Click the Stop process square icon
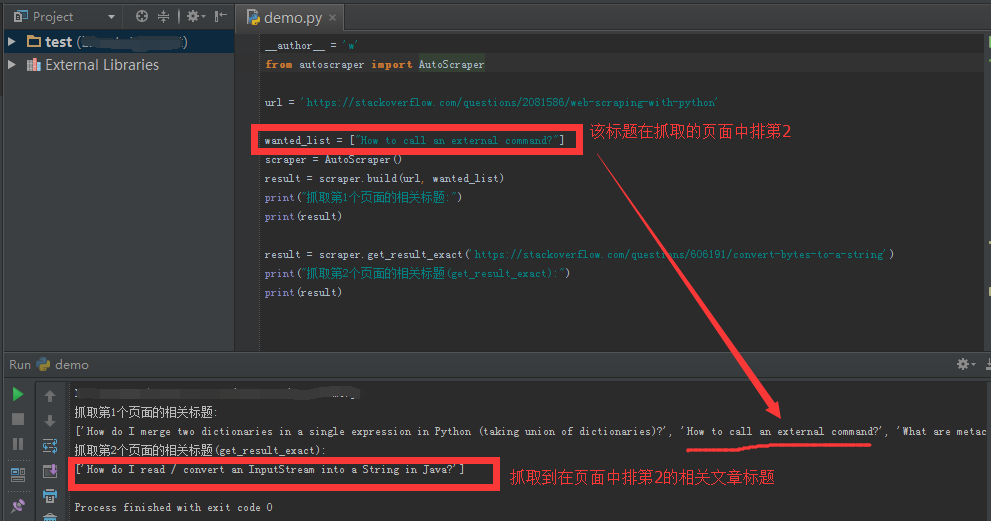The height and width of the screenshot is (521, 991). [18, 419]
